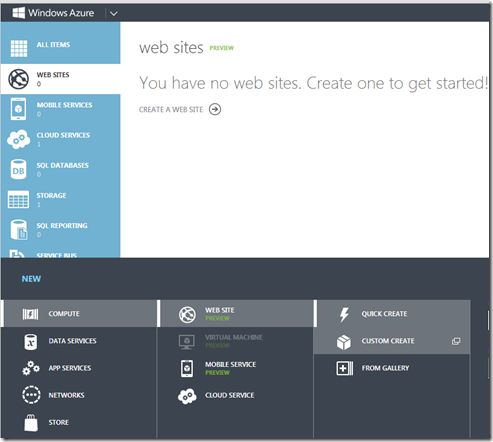Click the arrow circle next to Create a Web Site
Viewport: 493px width, 442px height.
(x=215, y=109)
